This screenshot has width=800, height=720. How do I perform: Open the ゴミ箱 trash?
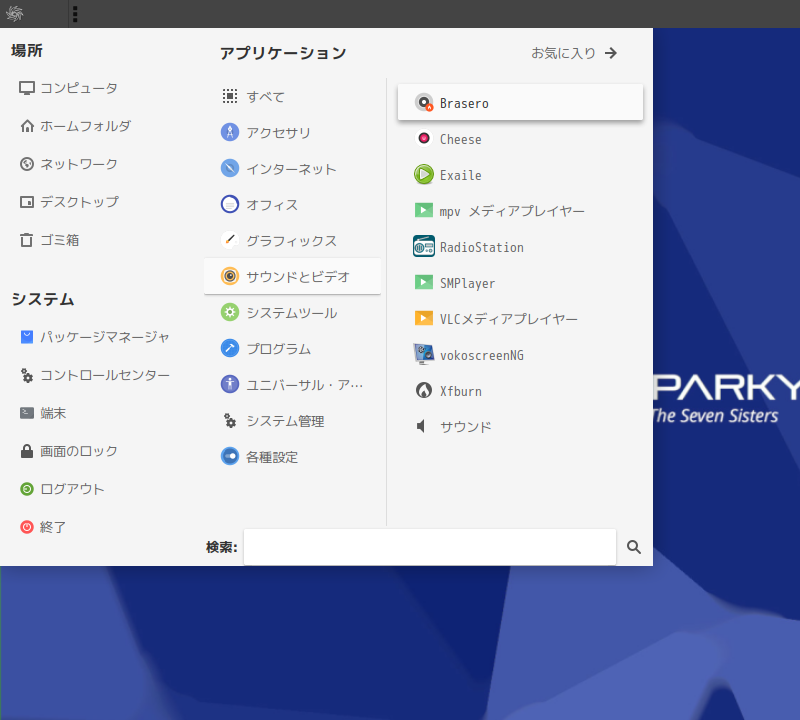[49, 240]
